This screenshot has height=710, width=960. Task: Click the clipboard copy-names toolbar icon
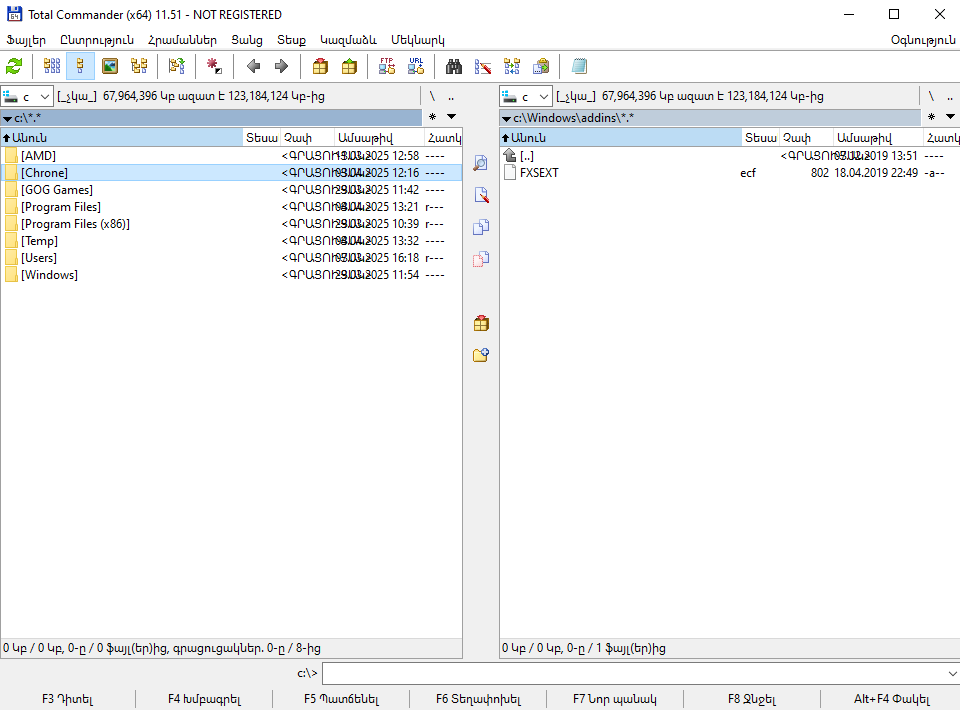tap(541, 66)
